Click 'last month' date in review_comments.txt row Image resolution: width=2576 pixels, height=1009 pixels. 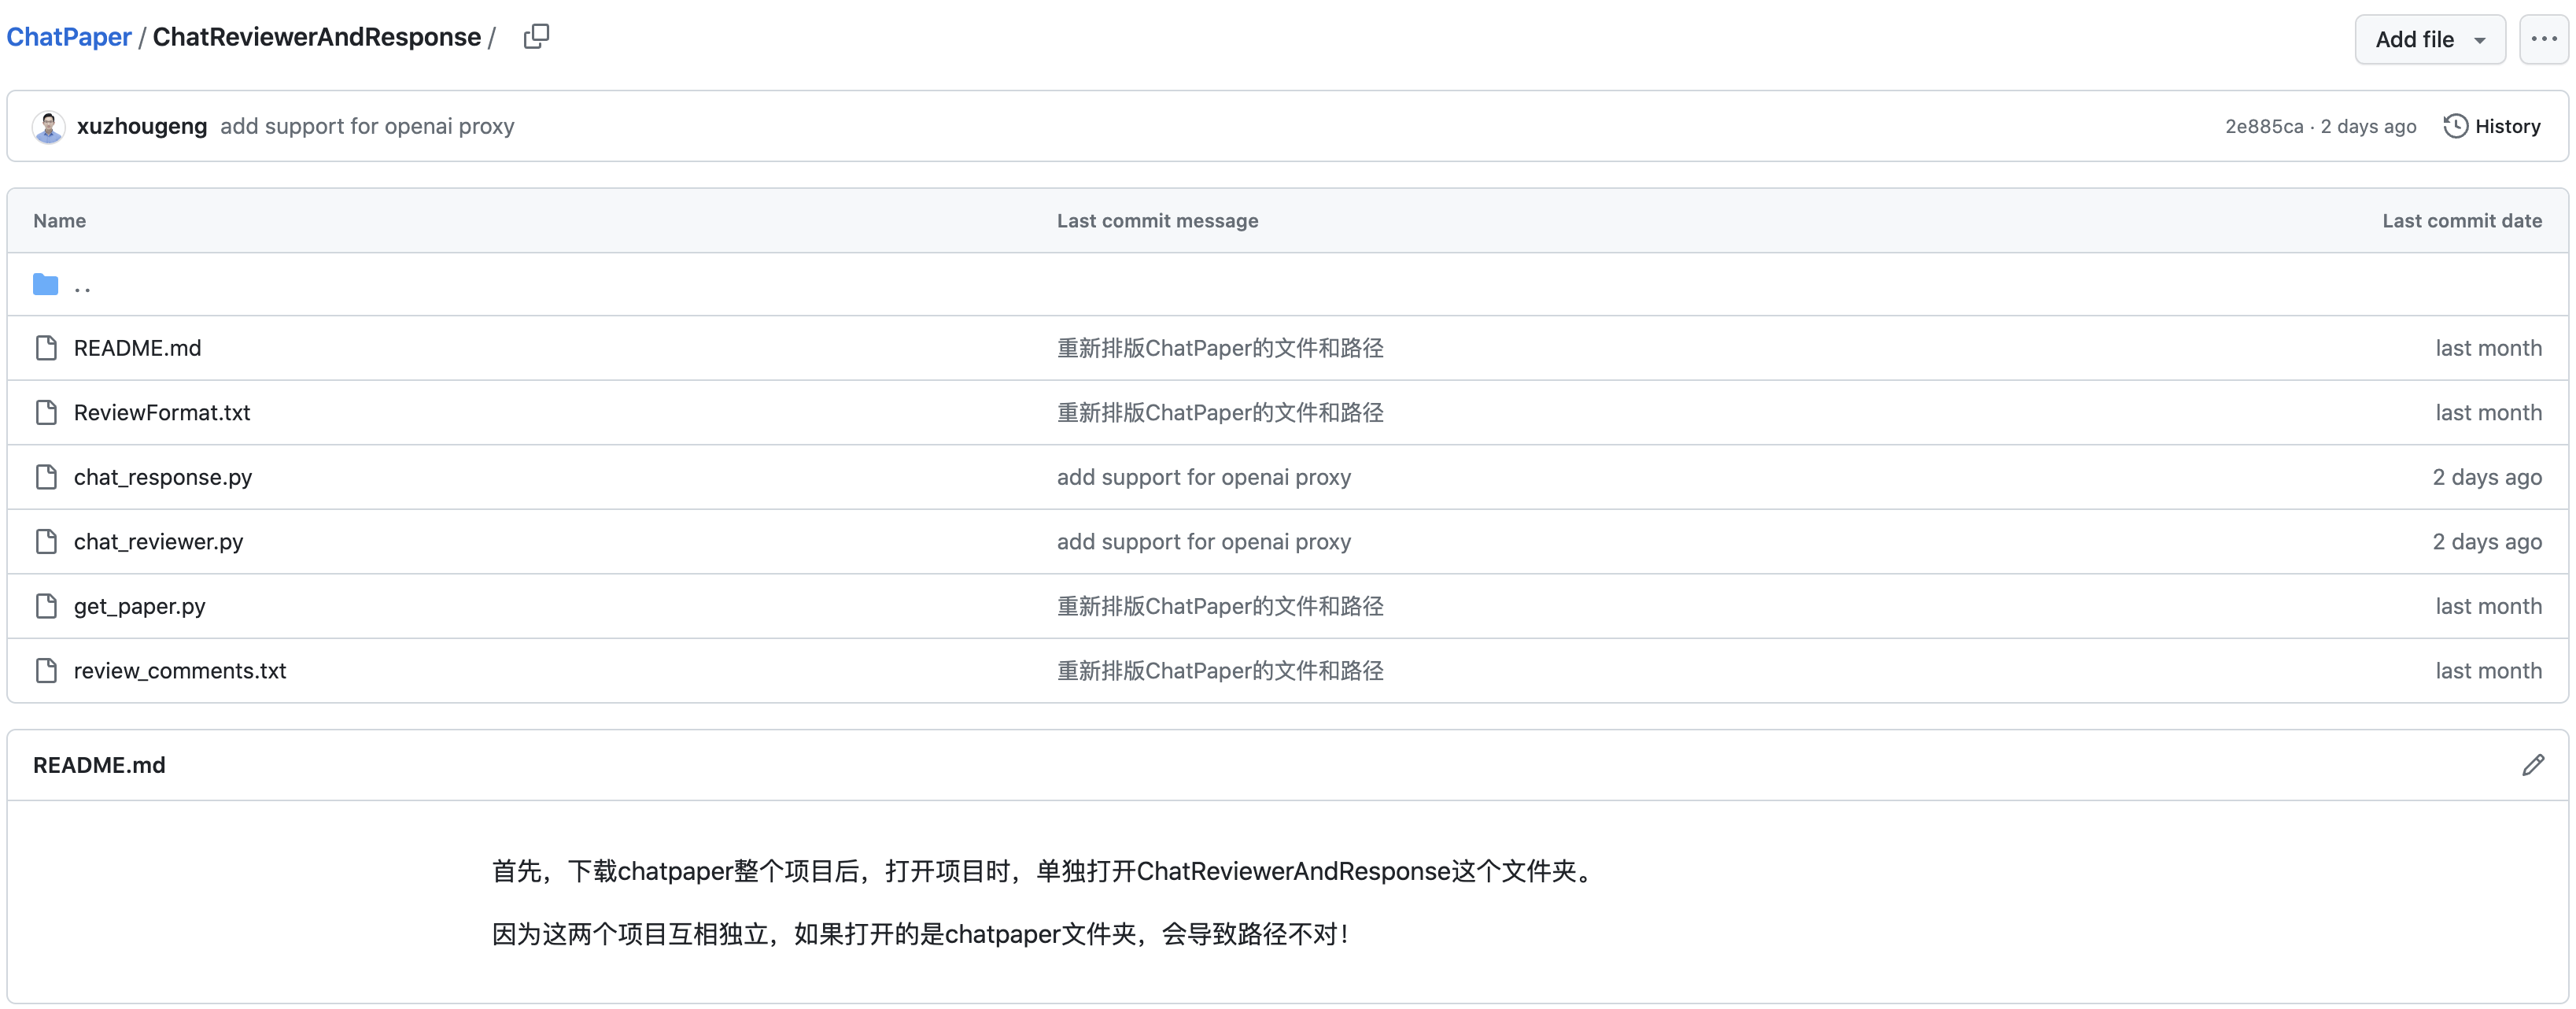(2488, 670)
